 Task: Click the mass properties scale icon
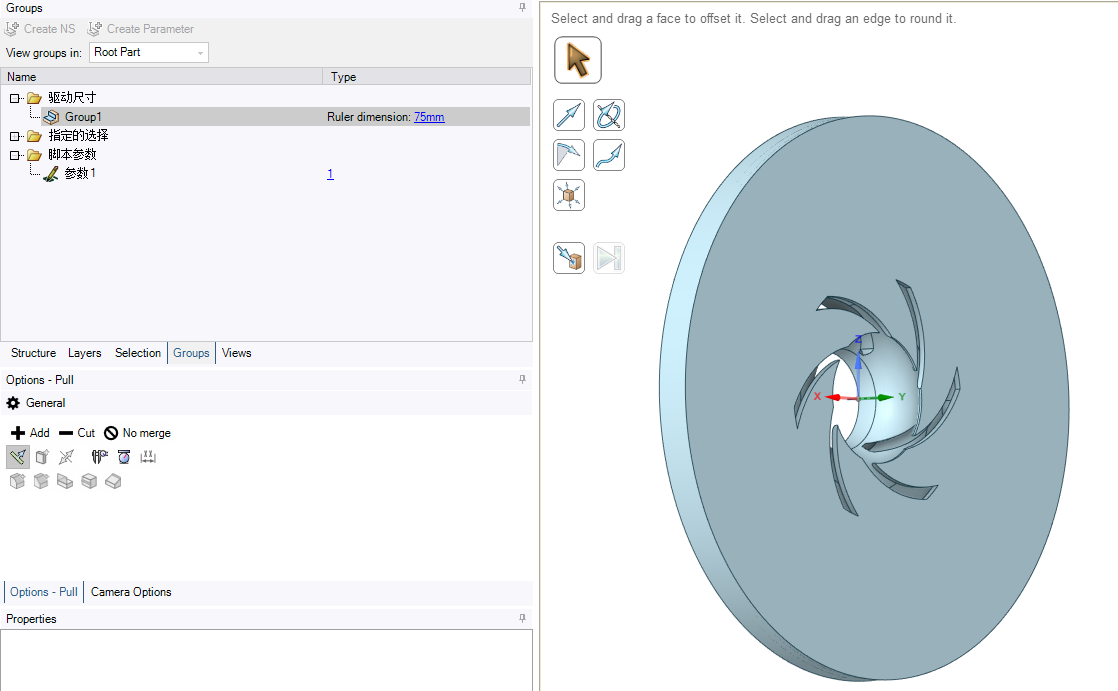point(123,457)
